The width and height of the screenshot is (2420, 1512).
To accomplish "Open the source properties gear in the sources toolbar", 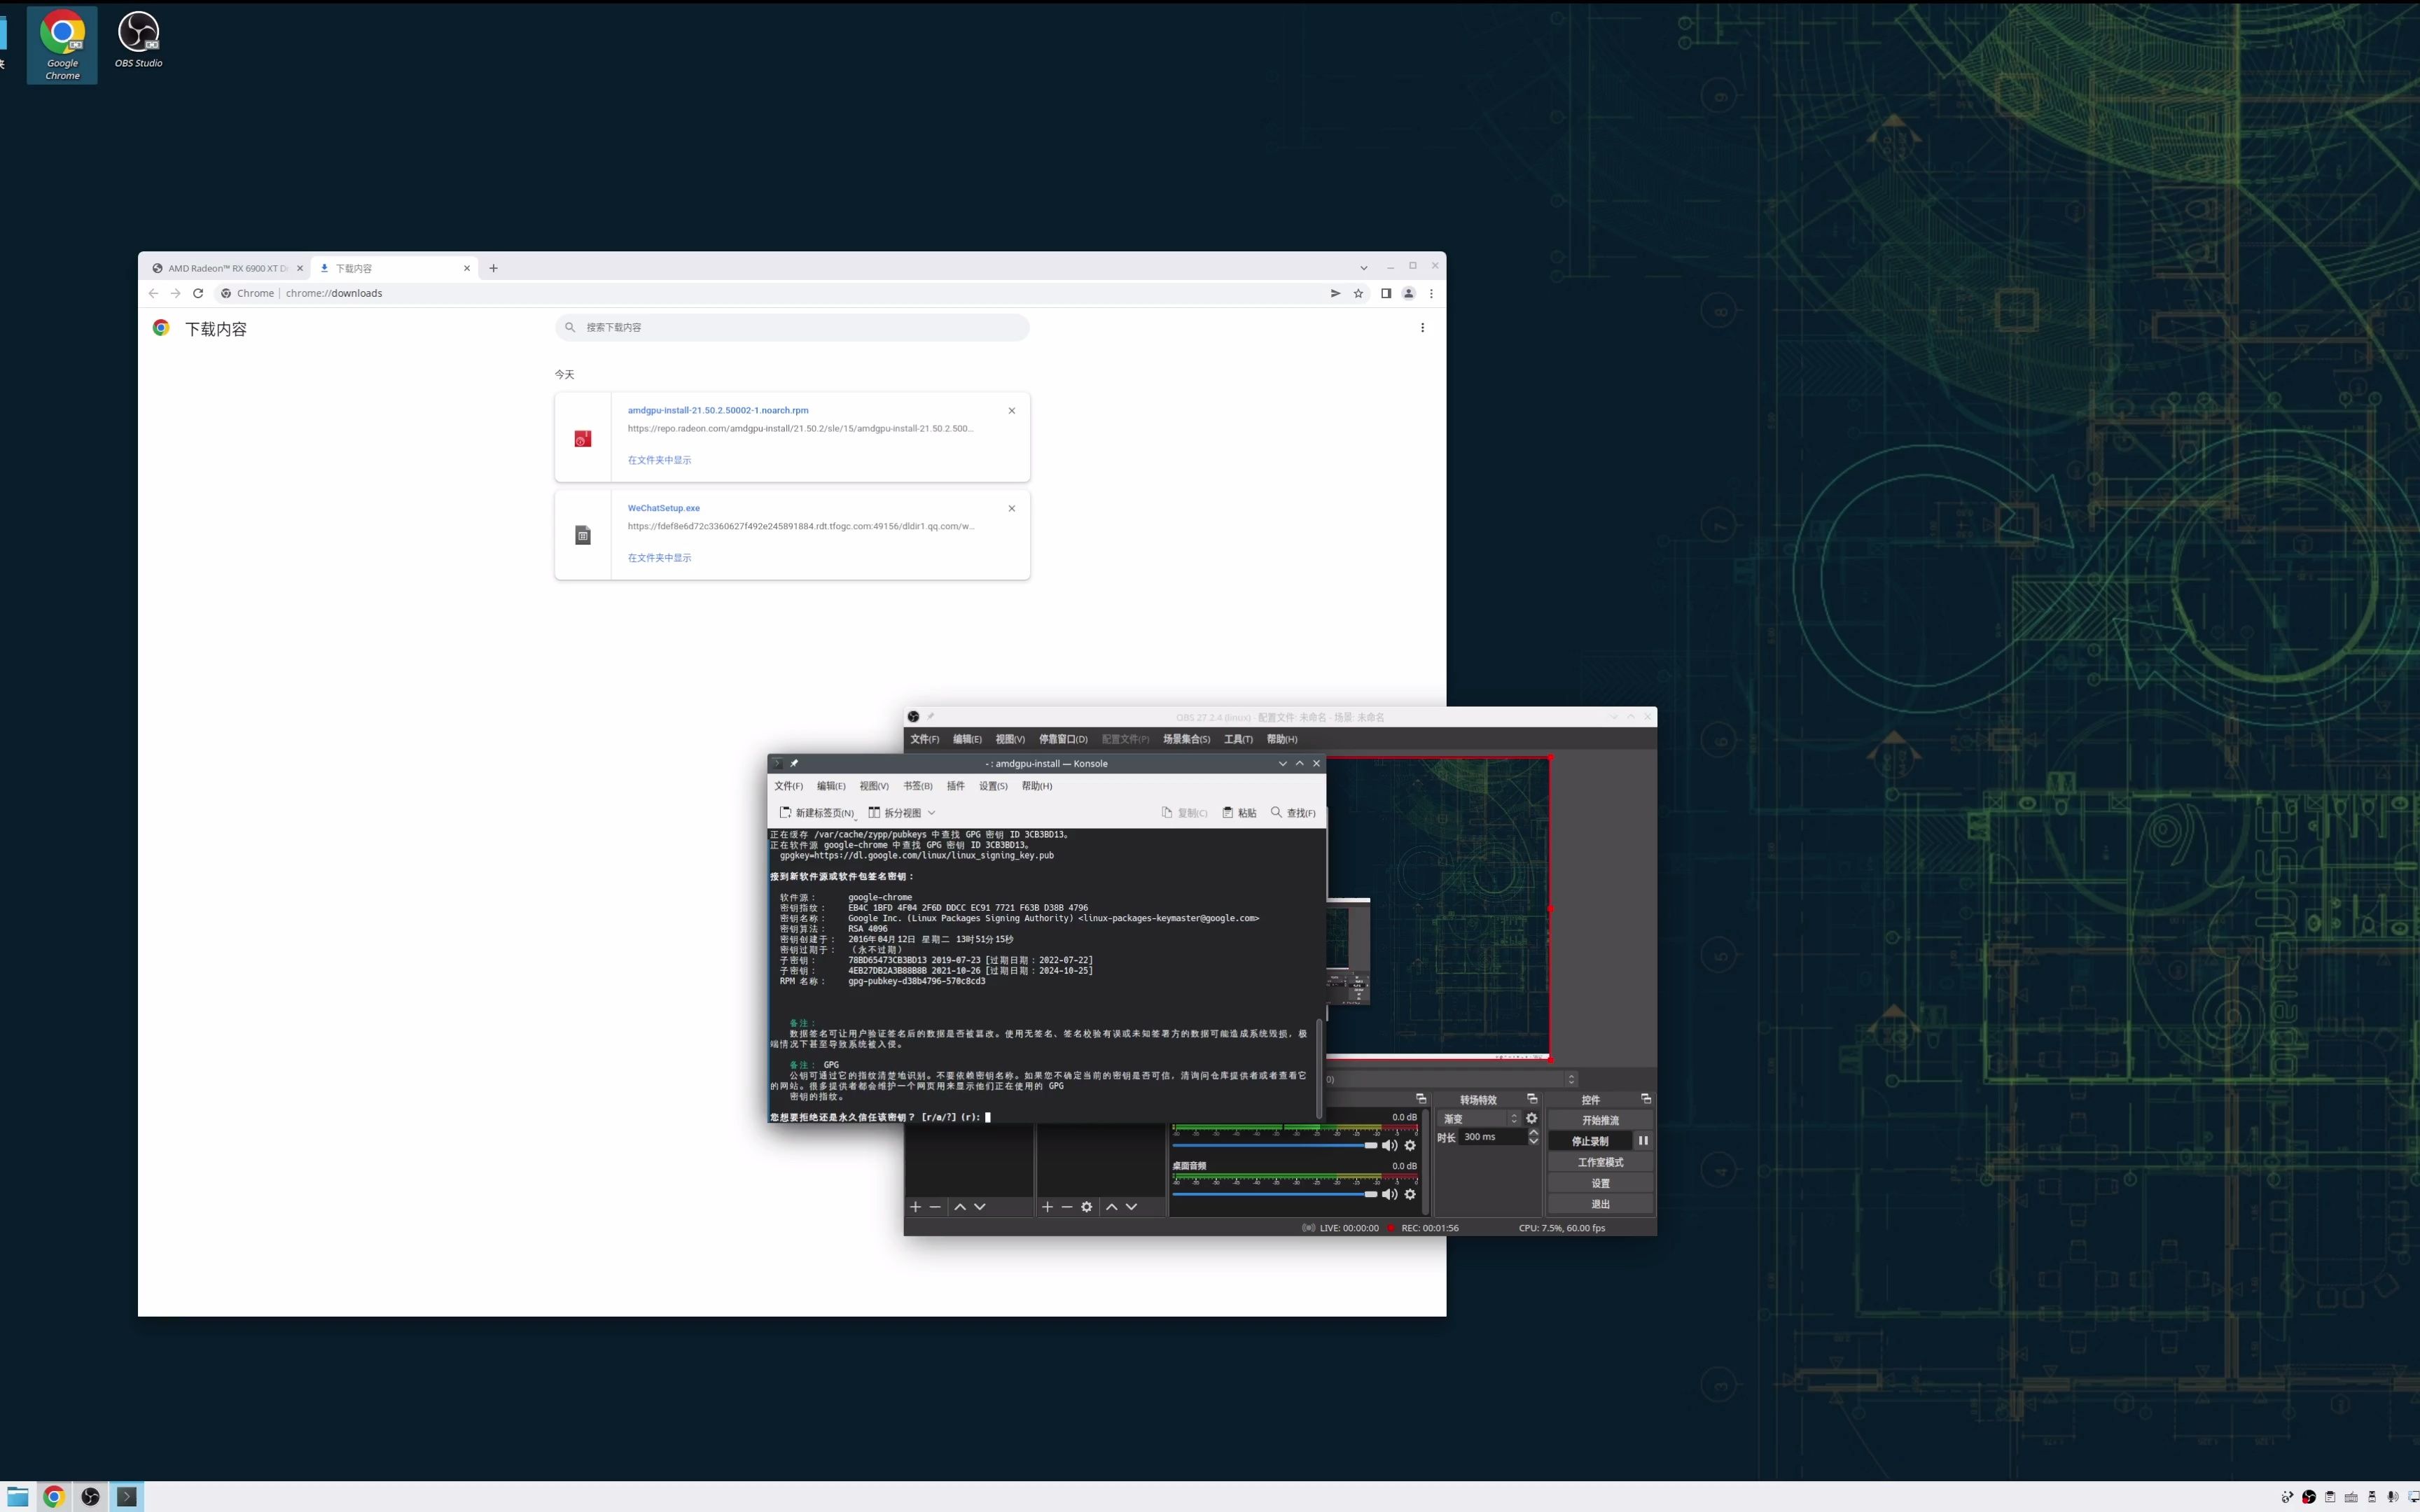I will pos(1087,1206).
